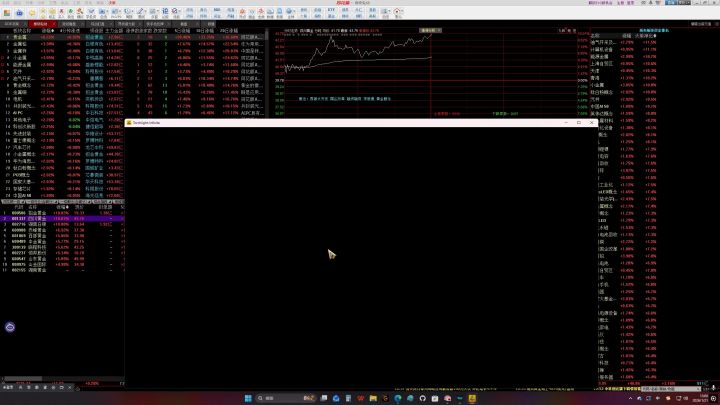Select the highlighted stock row 四川黄金
720x405 pixels.
62,219
